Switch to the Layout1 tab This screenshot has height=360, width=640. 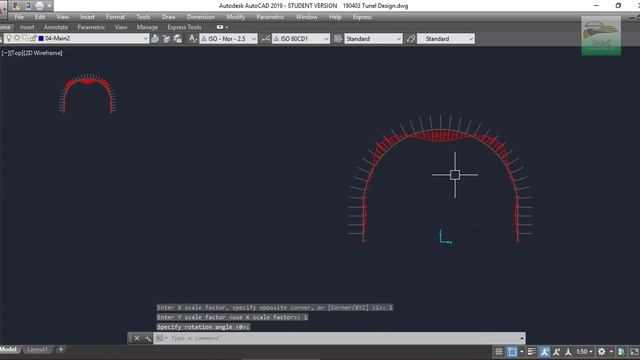37,350
